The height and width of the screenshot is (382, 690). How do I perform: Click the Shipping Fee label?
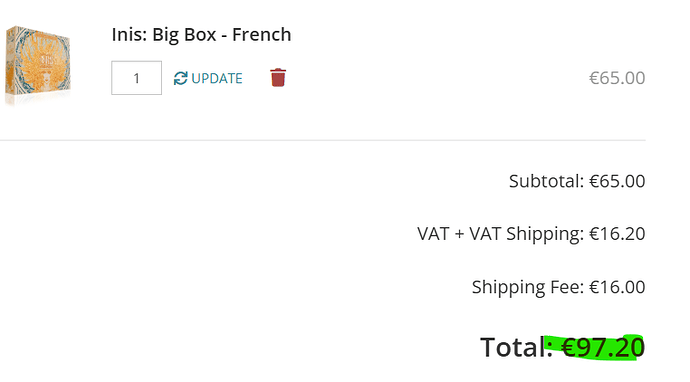click(528, 287)
